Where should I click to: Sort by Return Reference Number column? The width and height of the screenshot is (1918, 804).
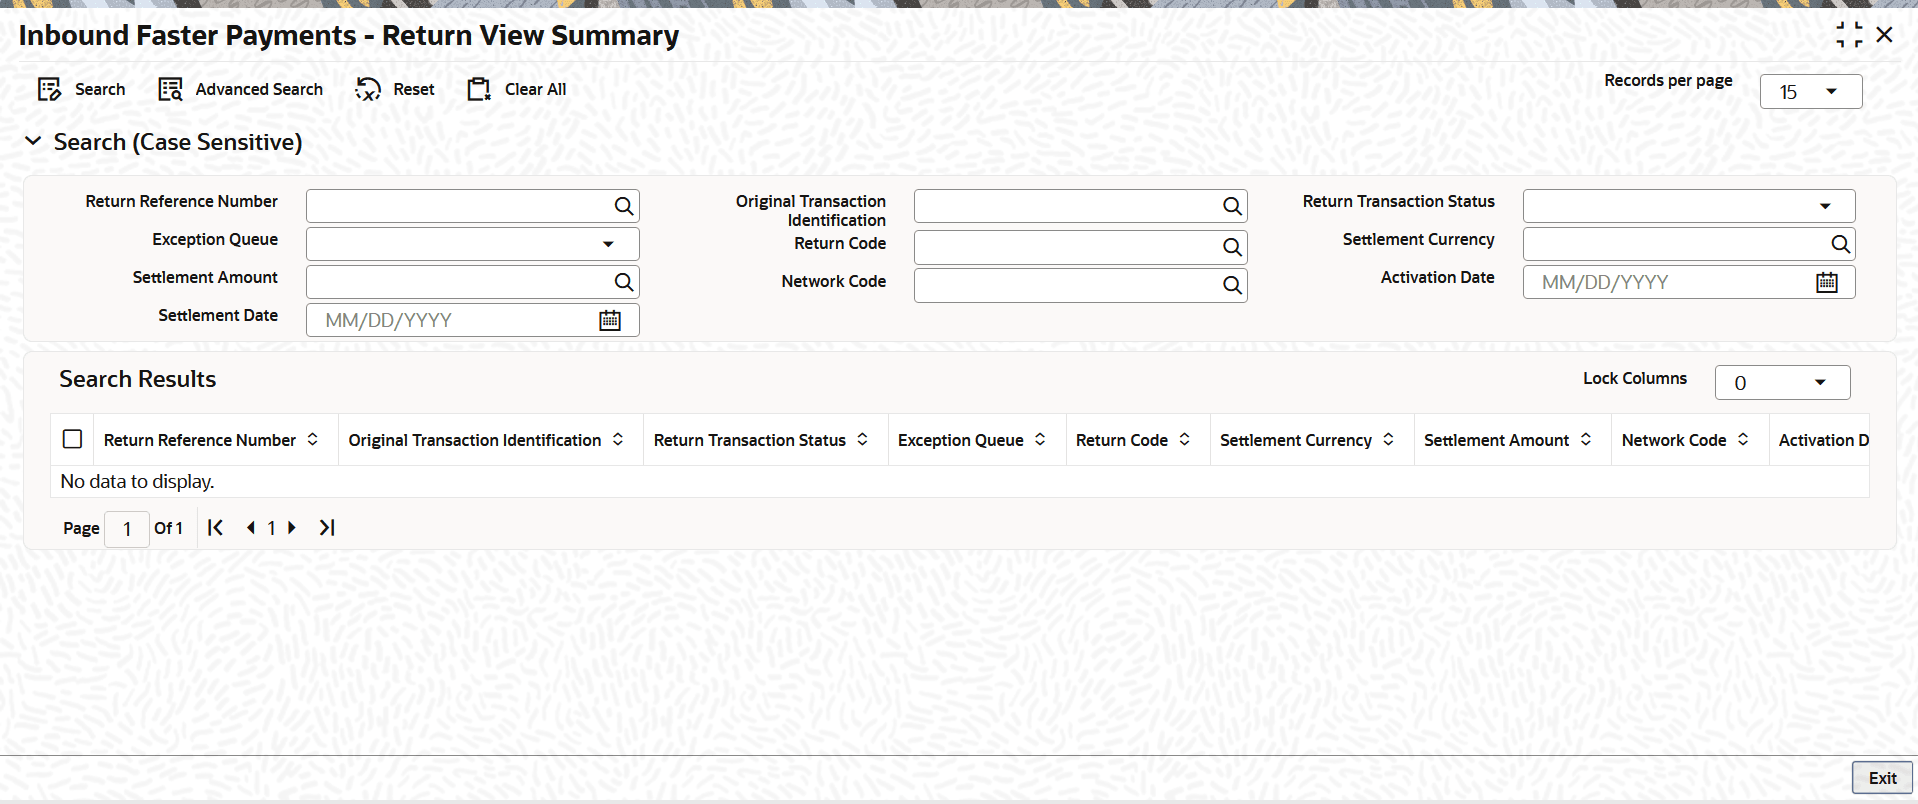[x=313, y=439]
